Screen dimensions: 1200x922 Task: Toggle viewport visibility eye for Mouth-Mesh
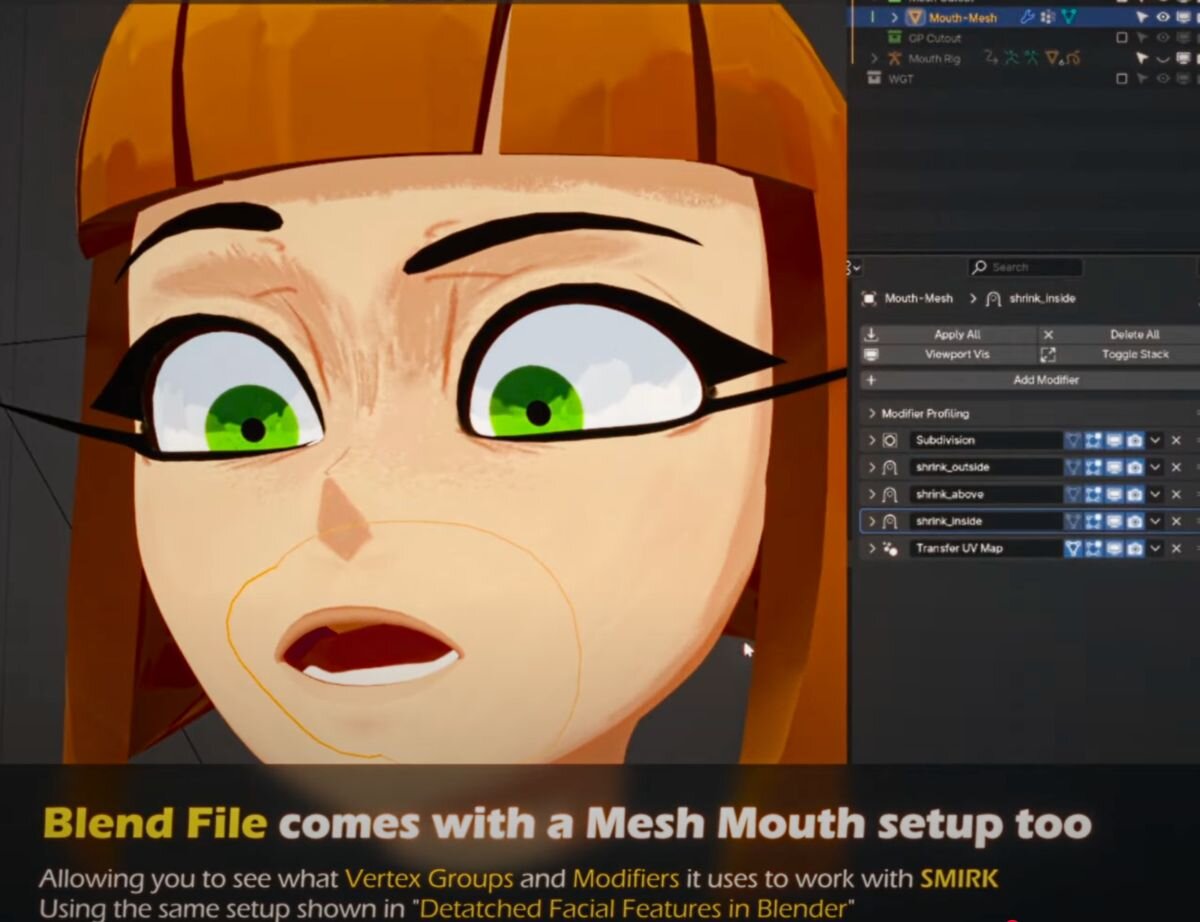click(x=1163, y=17)
